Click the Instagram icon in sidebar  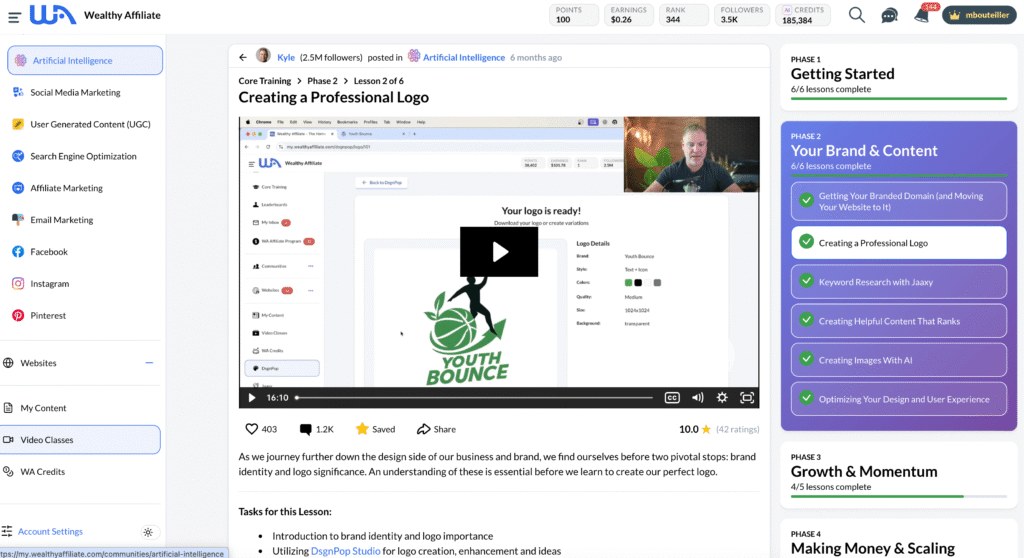(x=18, y=284)
